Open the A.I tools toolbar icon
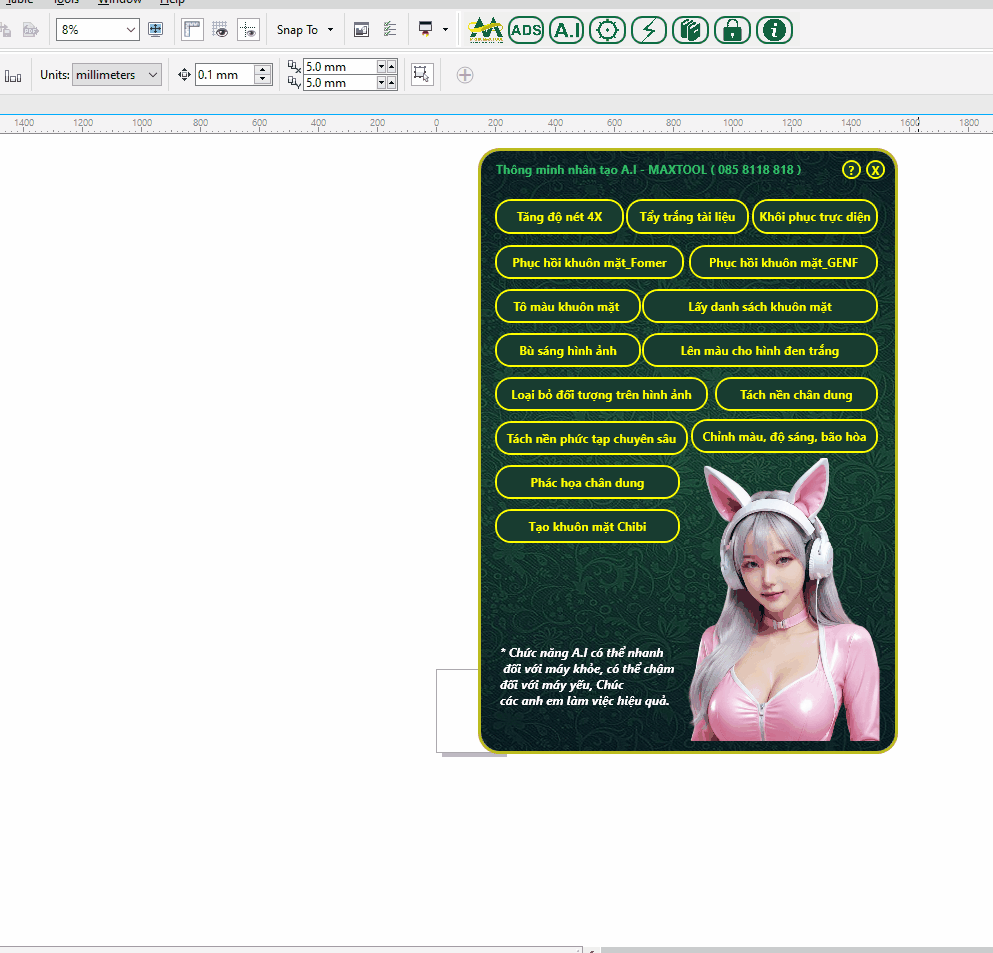 pyautogui.click(x=567, y=30)
